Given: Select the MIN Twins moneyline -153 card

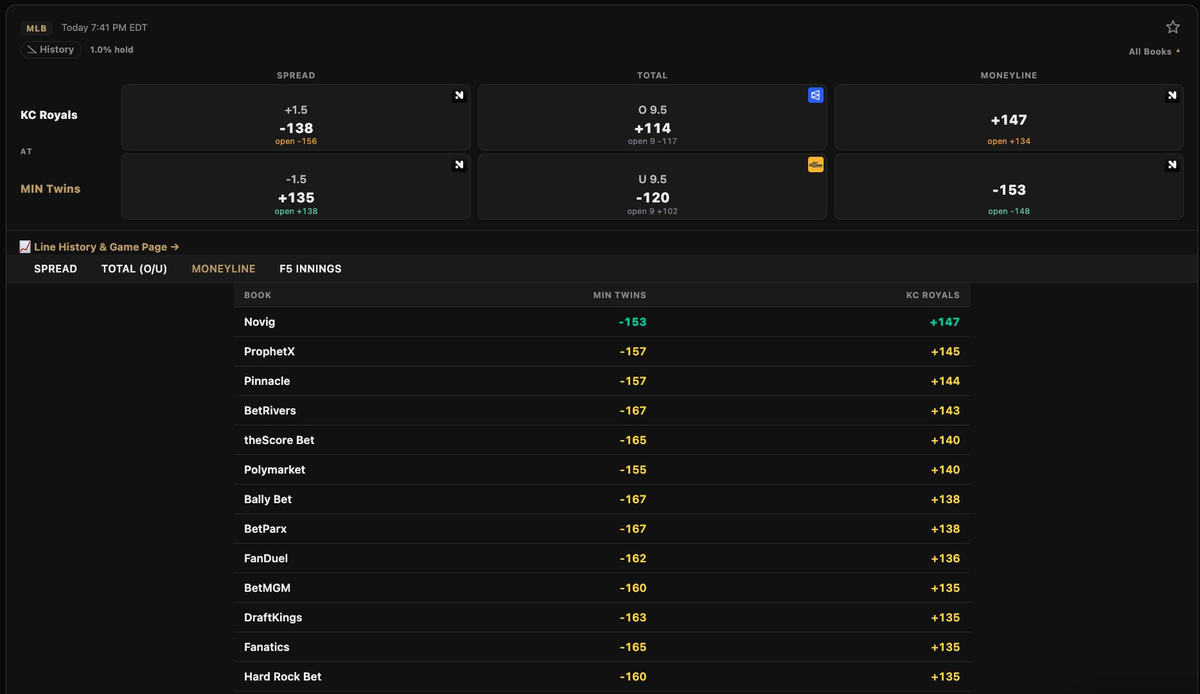Looking at the screenshot, I should tap(1009, 187).
